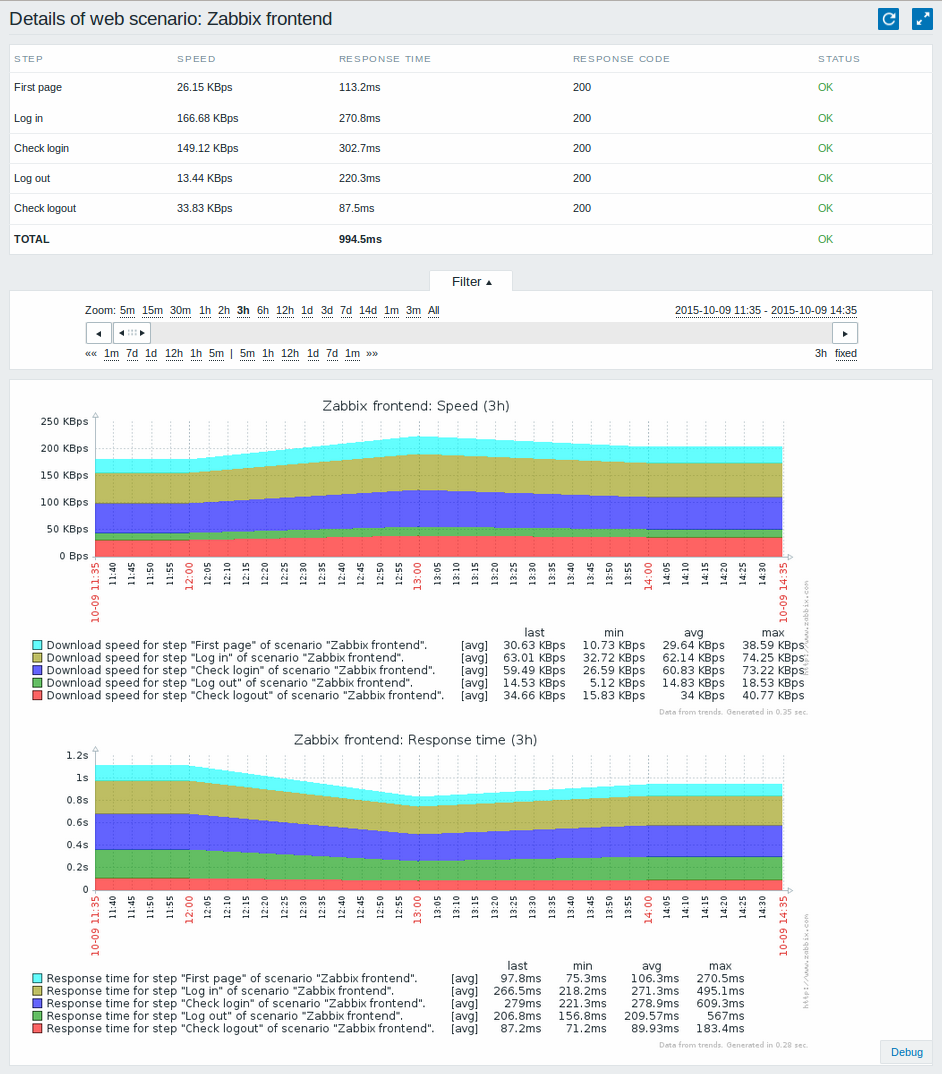The width and height of the screenshot is (942, 1074).
Task: Click the 13:00 marker on Speed graph
Action: click(417, 576)
